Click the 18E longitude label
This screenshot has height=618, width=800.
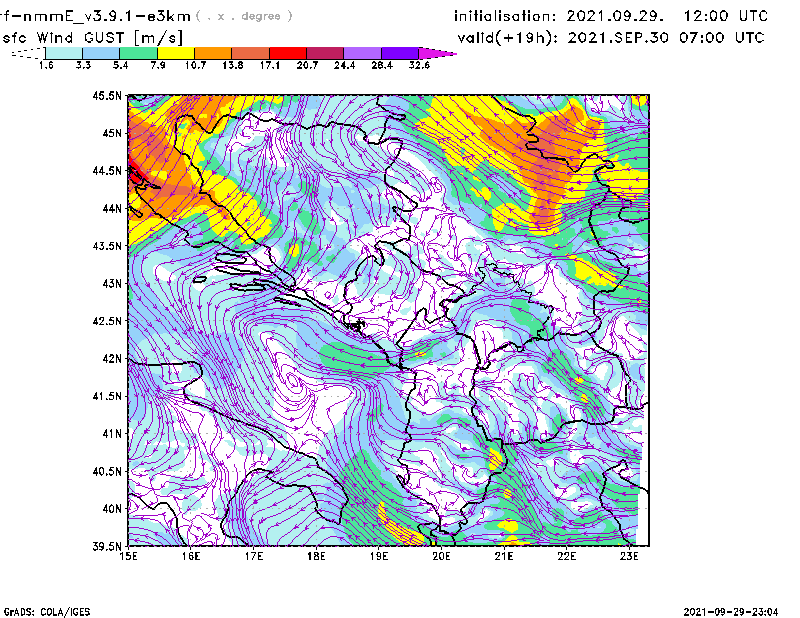(x=316, y=556)
